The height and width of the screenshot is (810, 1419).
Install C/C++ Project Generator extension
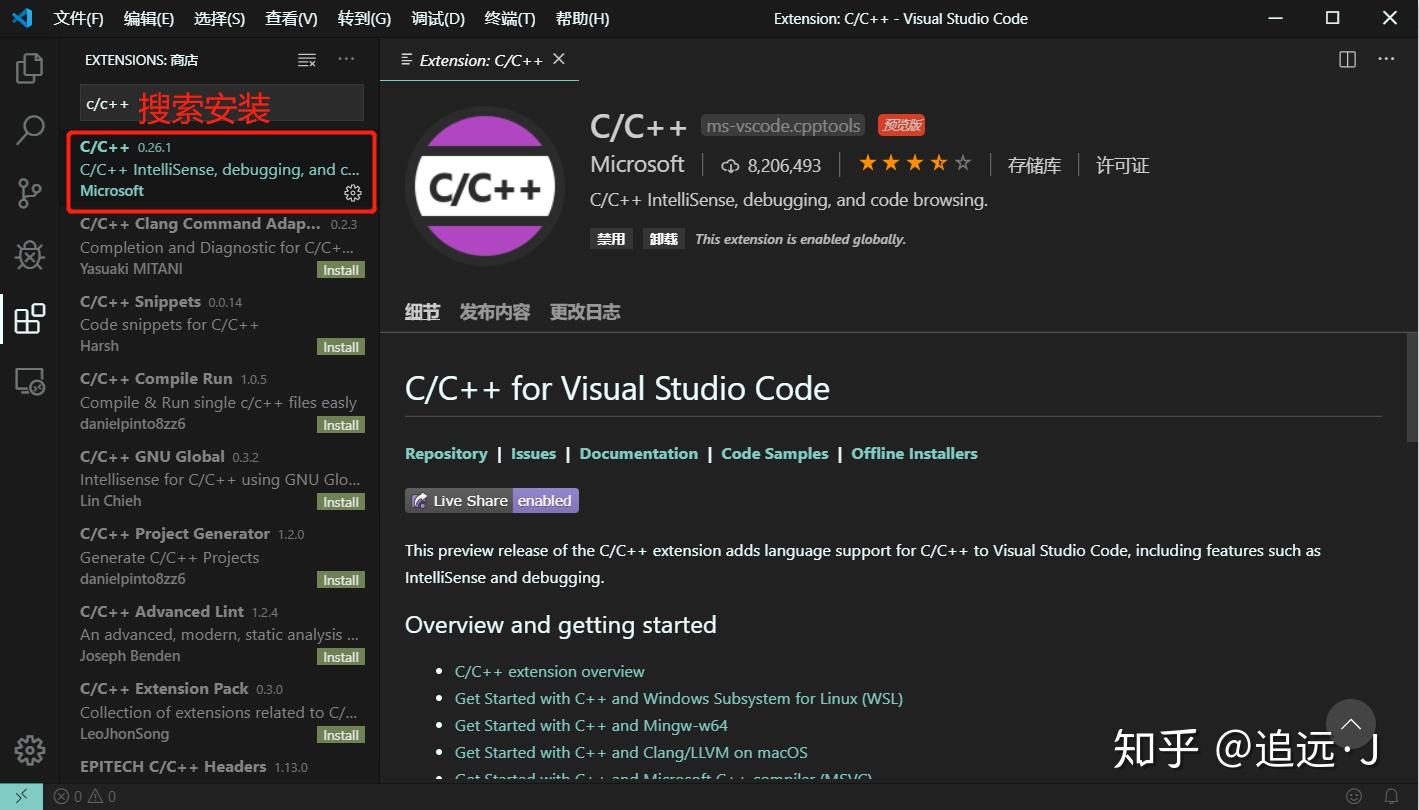point(341,580)
